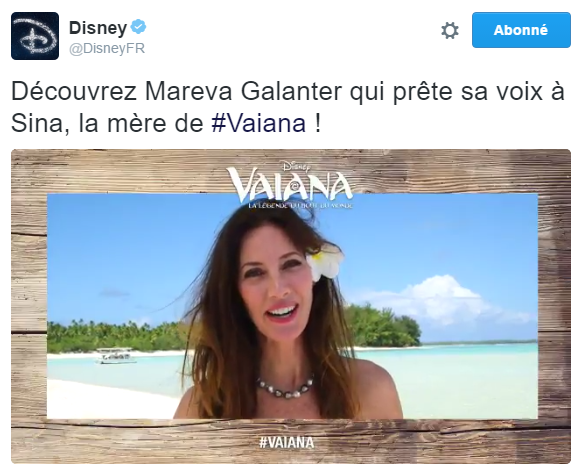
Task: Click the white flower in her hair
Action: coord(324,263)
